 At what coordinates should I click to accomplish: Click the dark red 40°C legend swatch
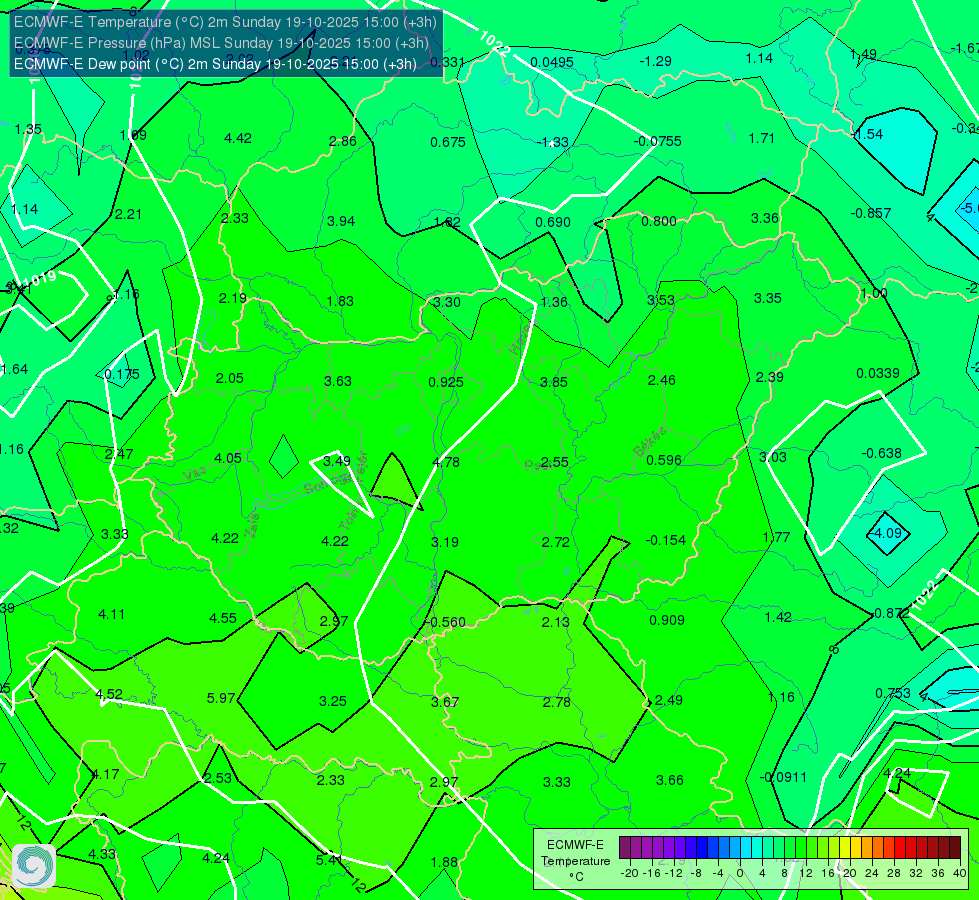955,848
